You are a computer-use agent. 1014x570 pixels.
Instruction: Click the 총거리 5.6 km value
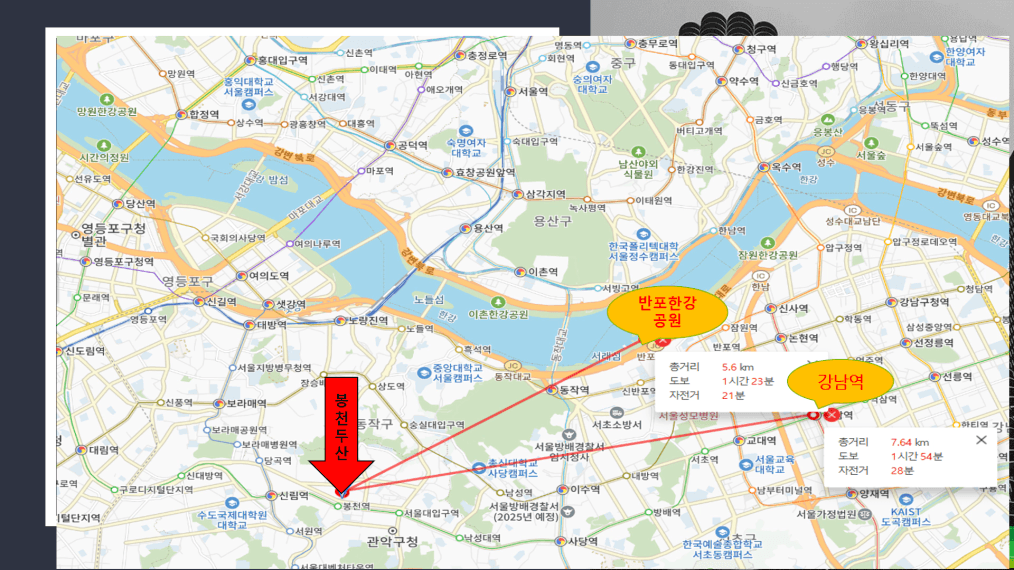(x=737, y=367)
